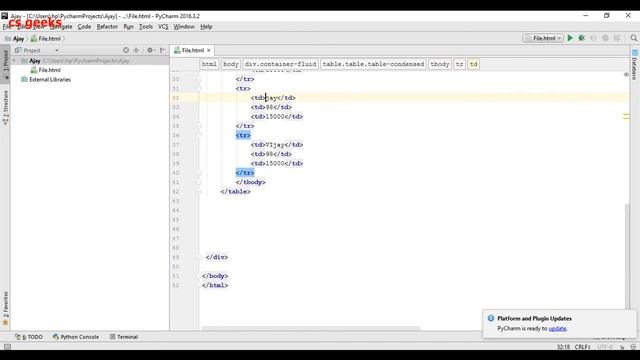Select External Libraries in the project tree
Viewport: 640px width, 360px height.
pyautogui.click(x=50, y=79)
